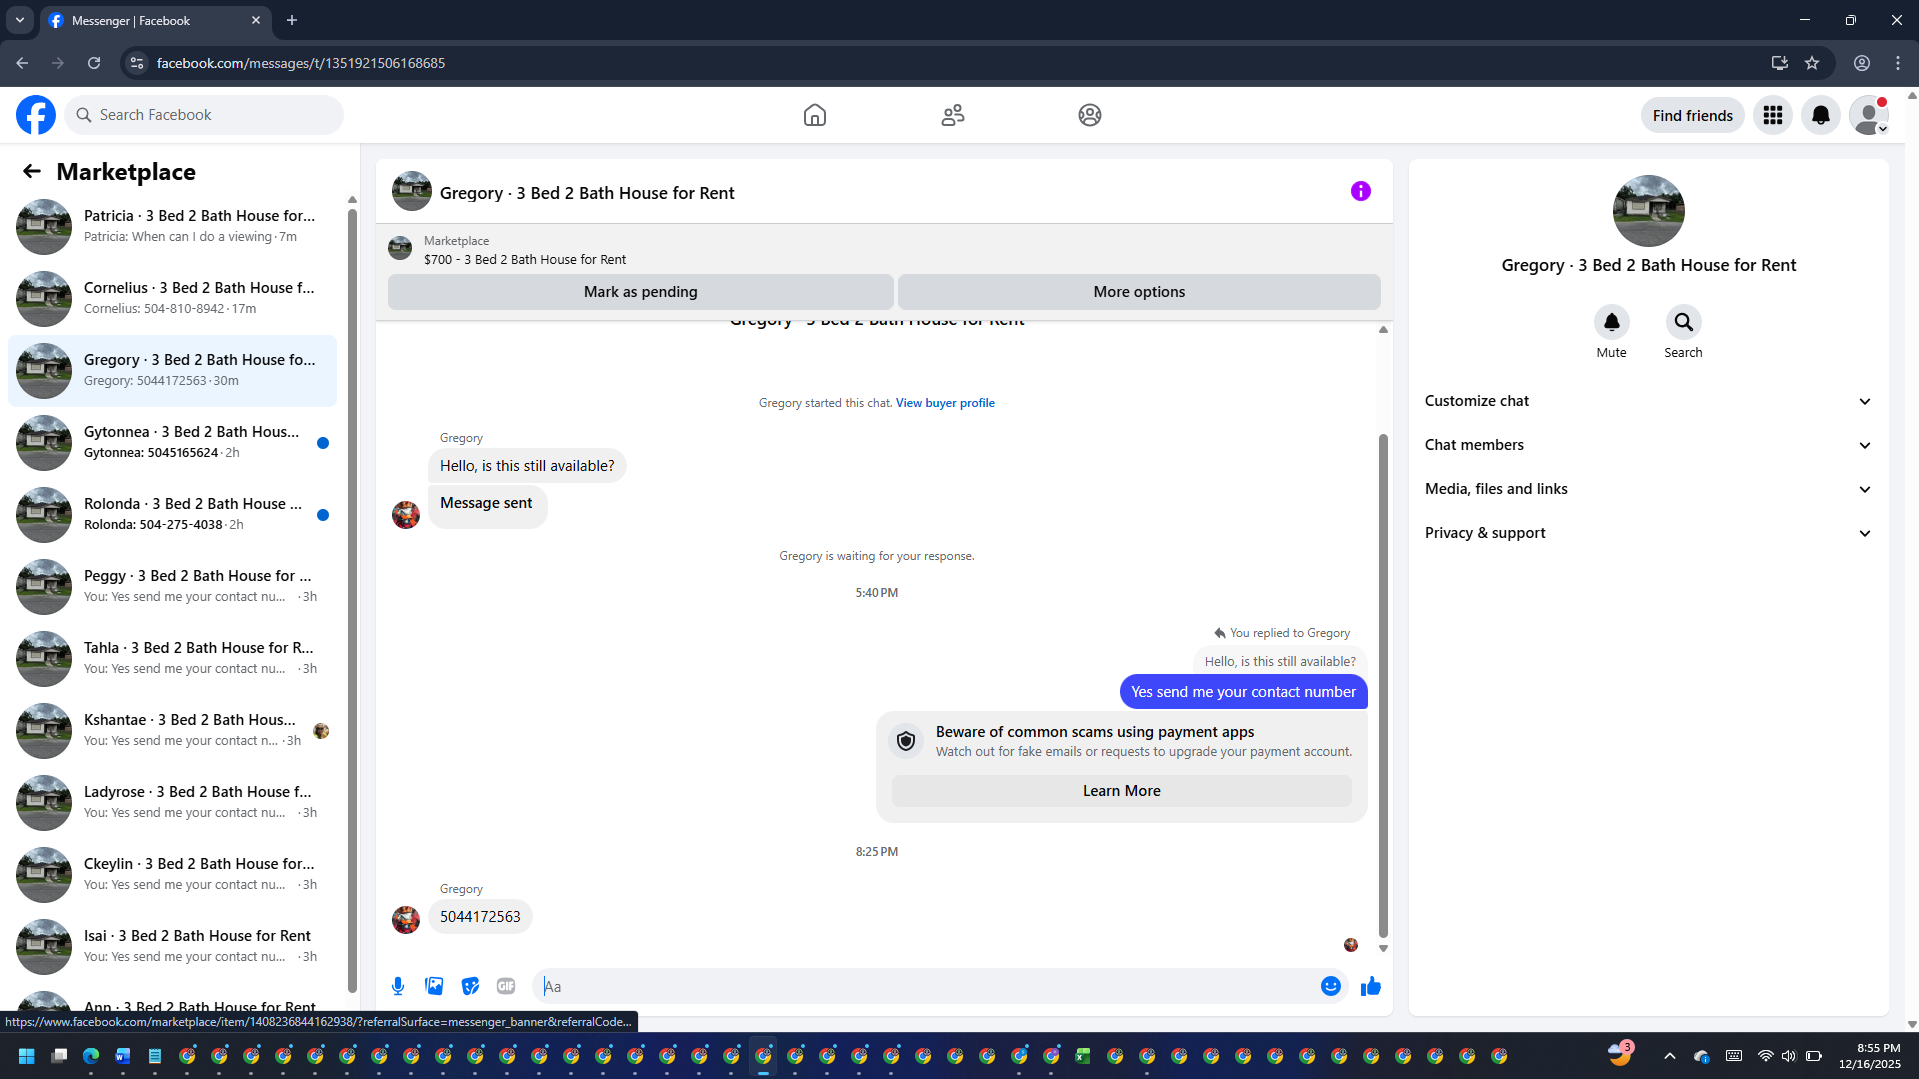This screenshot has width=1919, height=1079.
Task: Click the Facebook logo
Action: (x=36, y=115)
